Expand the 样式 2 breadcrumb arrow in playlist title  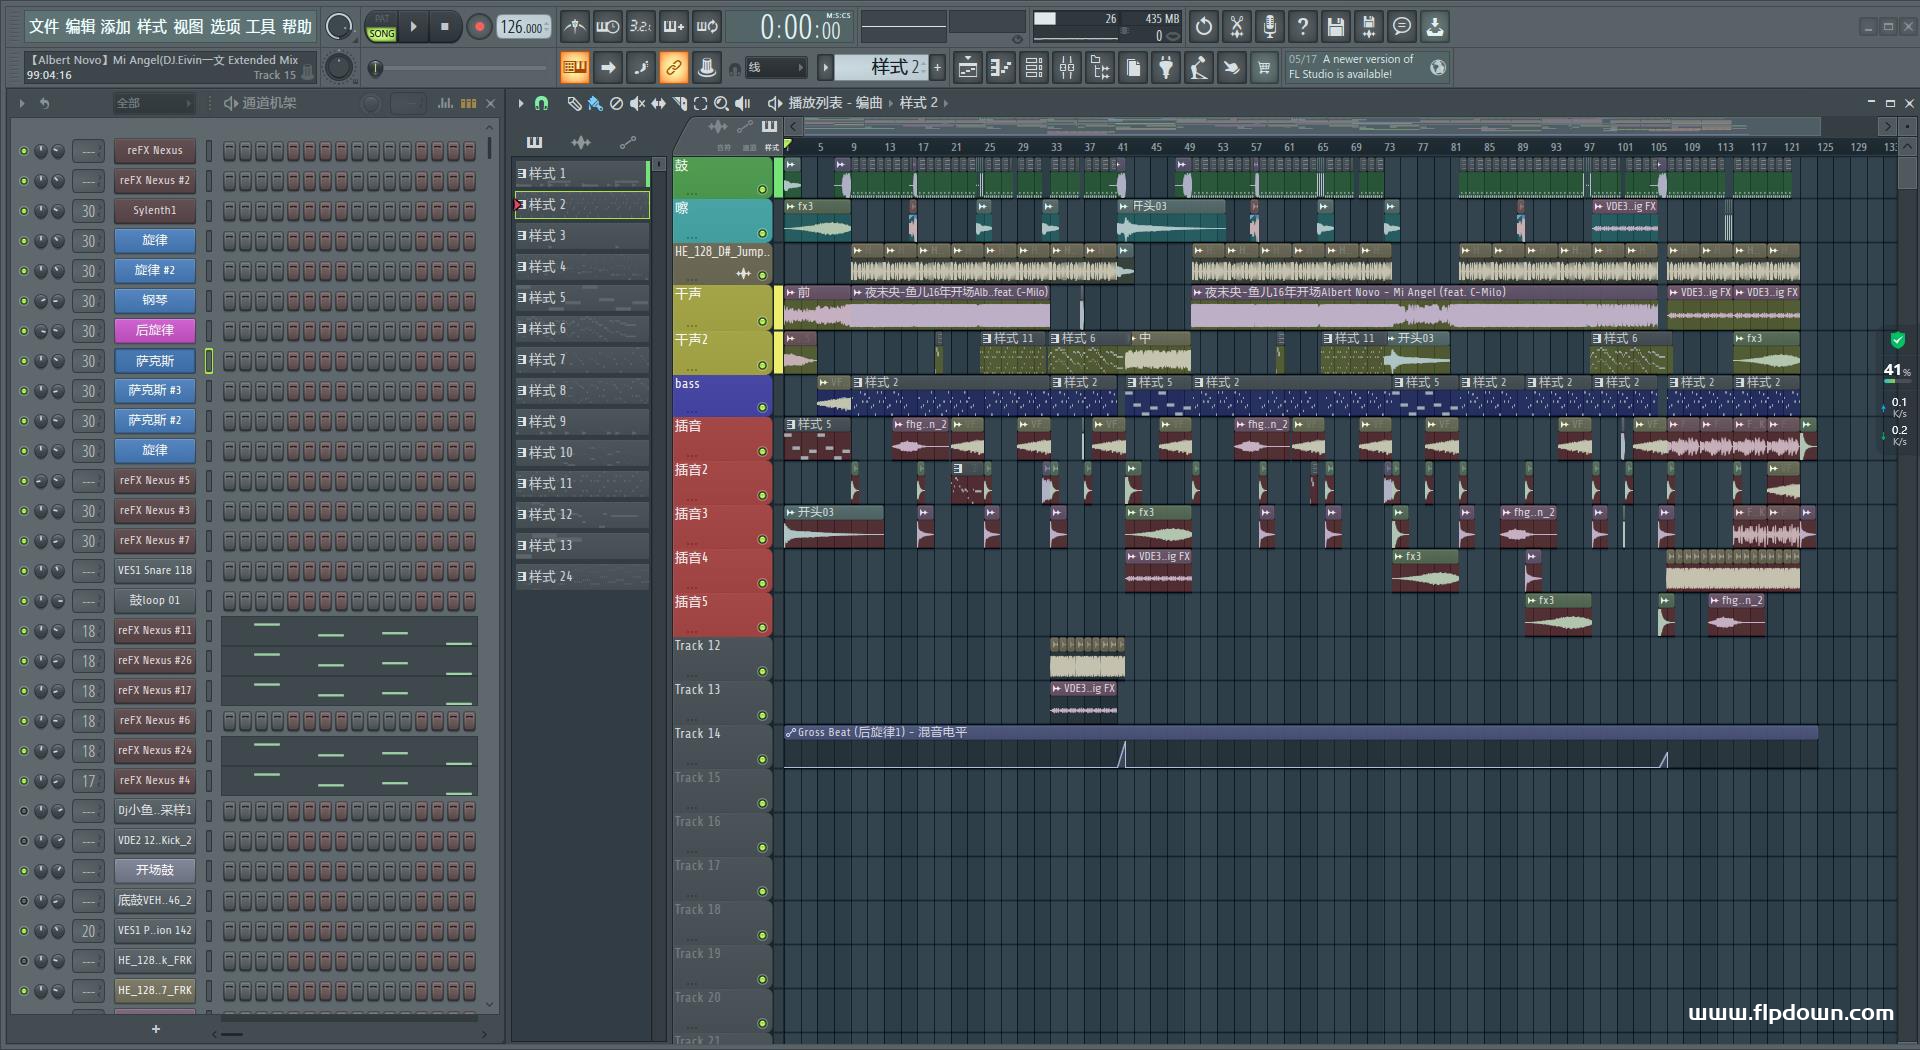(945, 103)
